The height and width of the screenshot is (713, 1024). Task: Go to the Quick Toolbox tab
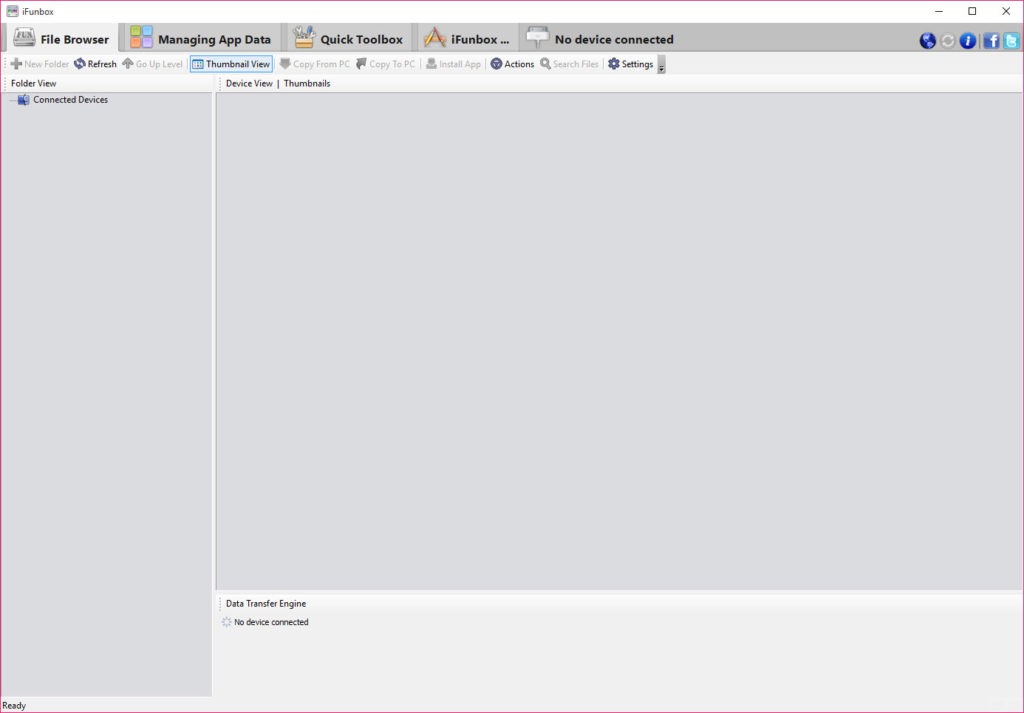348,39
